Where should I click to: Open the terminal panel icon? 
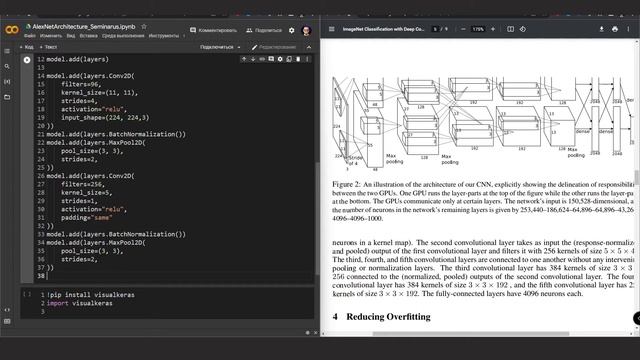tap(7, 321)
